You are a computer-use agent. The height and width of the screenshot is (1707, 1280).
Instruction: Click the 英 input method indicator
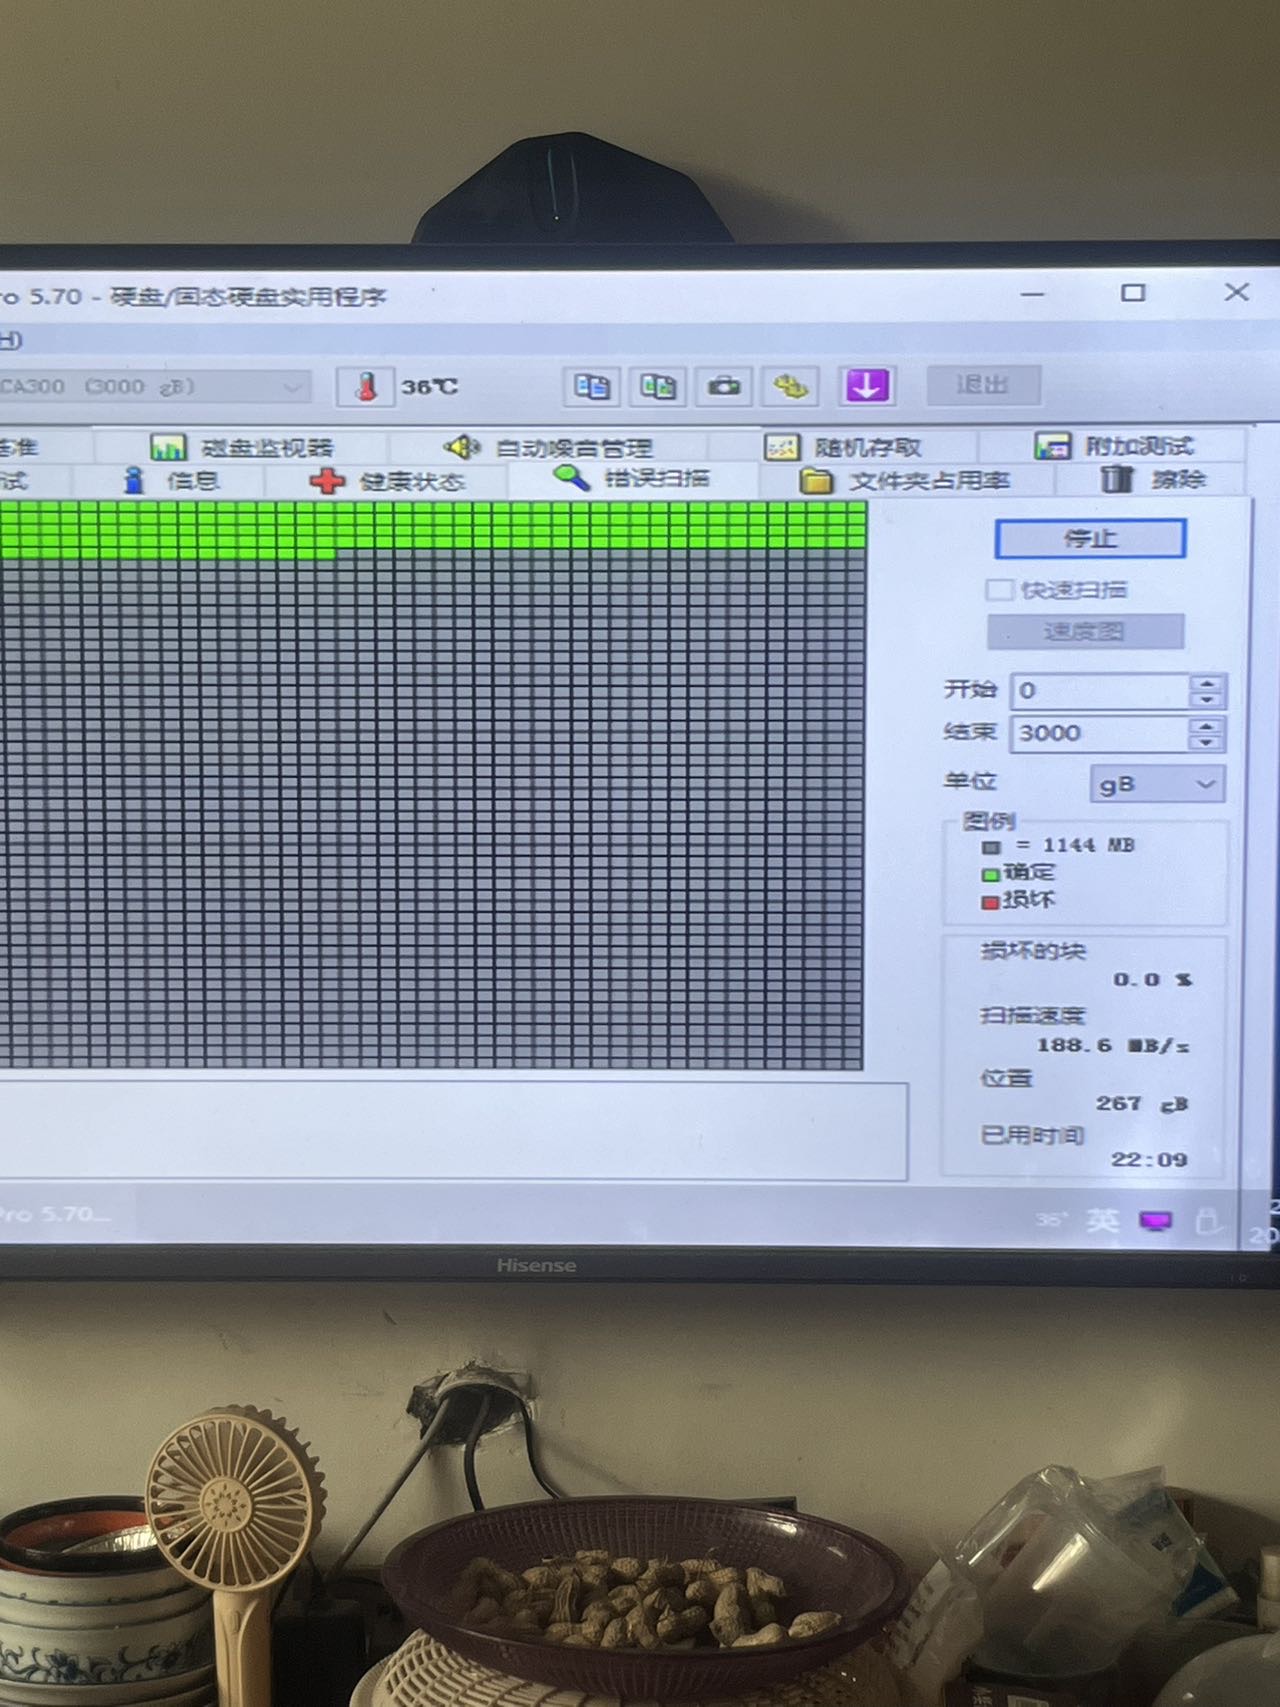tap(1103, 1220)
